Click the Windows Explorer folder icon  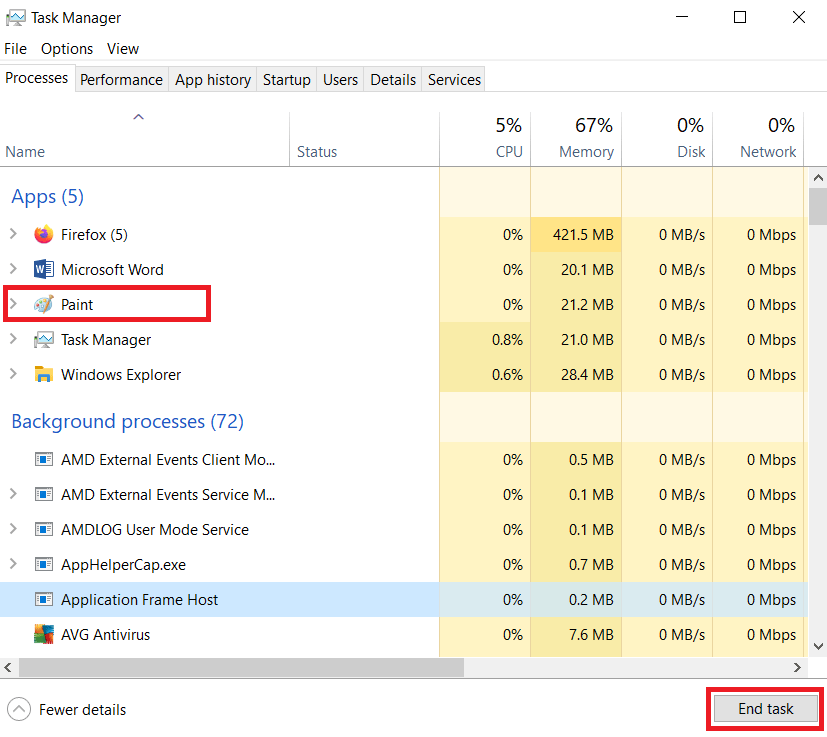(x=44, y=375)
